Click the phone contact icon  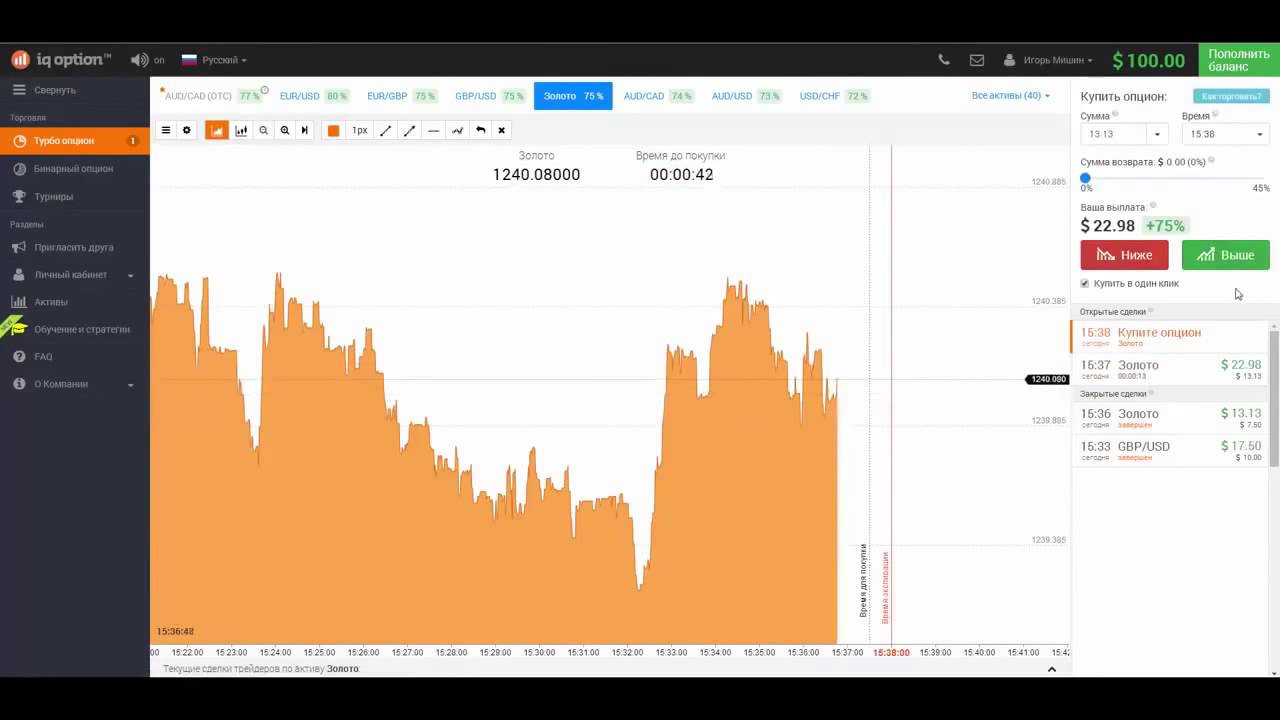coord(944,60)
